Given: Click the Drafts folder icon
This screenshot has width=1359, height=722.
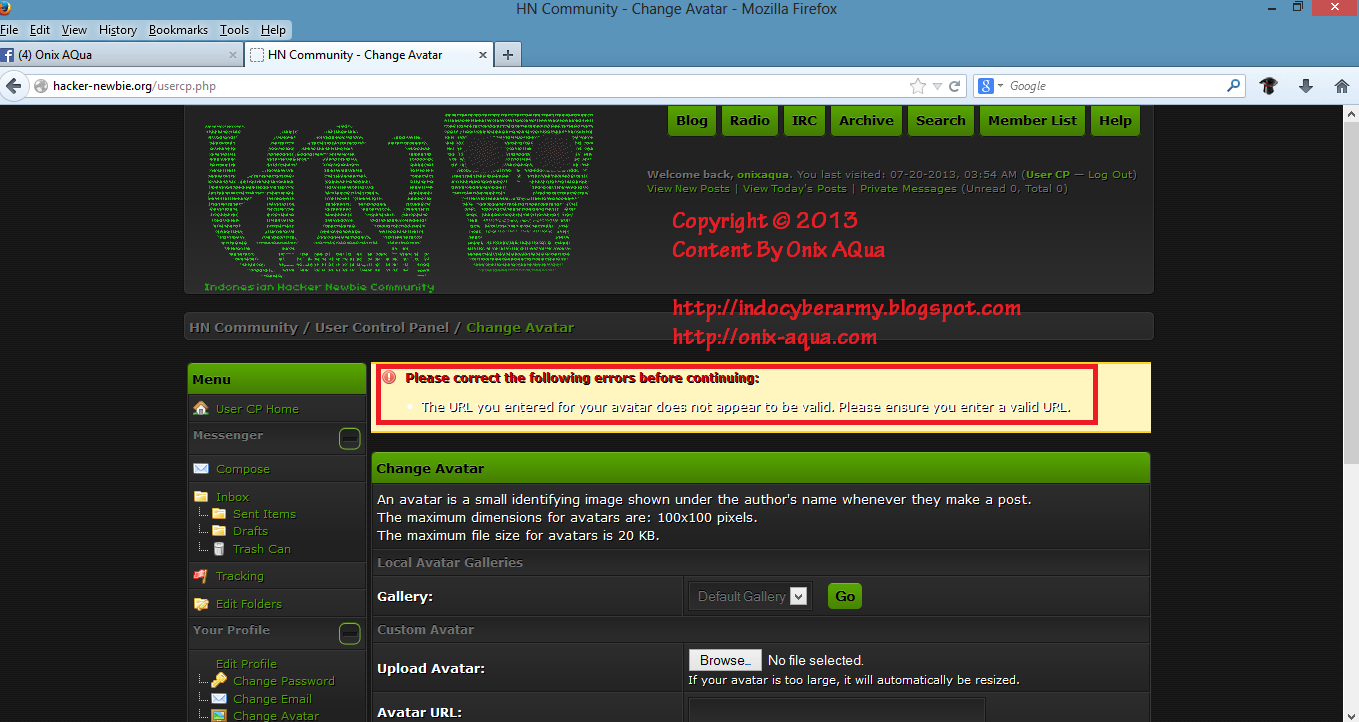Looking at the screenshot, I should 219,531.
